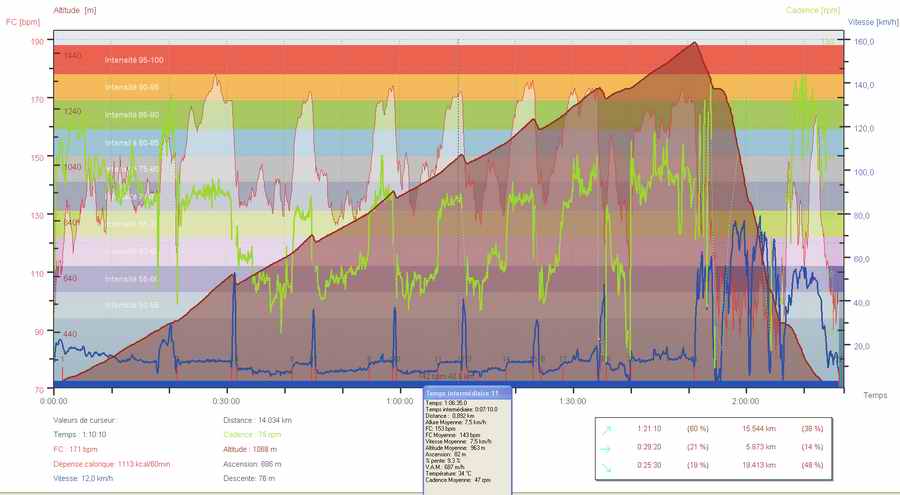Click the Temps intermédiaire 11 tooltip header

click(467, 394)
